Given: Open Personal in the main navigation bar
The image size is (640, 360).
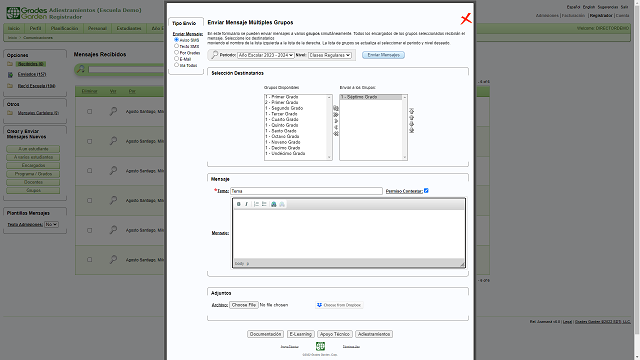Looking at the screenshot, I should point(97,28).
